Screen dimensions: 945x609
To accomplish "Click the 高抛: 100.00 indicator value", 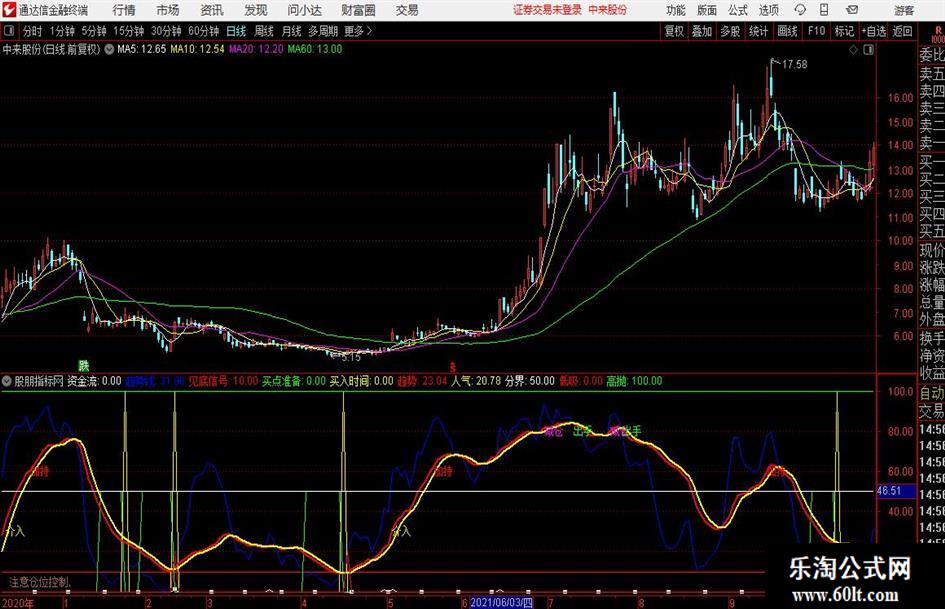I will click(x=635, y=381).
